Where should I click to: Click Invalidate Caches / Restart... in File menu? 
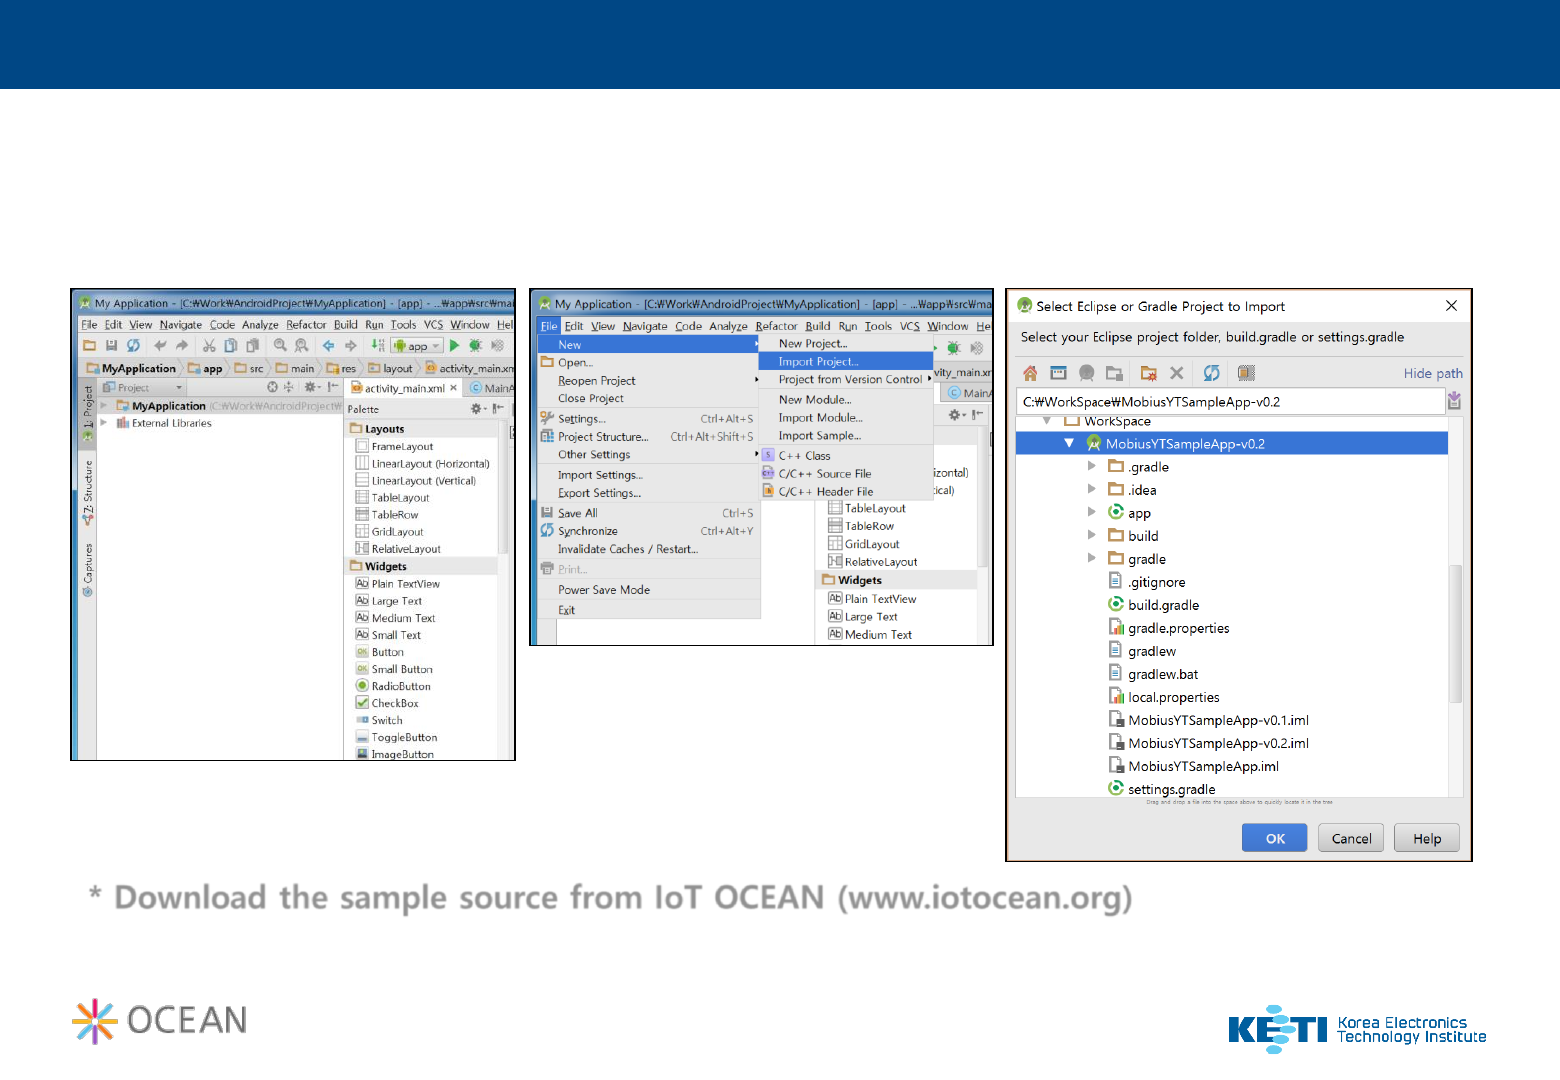point(648,549)
